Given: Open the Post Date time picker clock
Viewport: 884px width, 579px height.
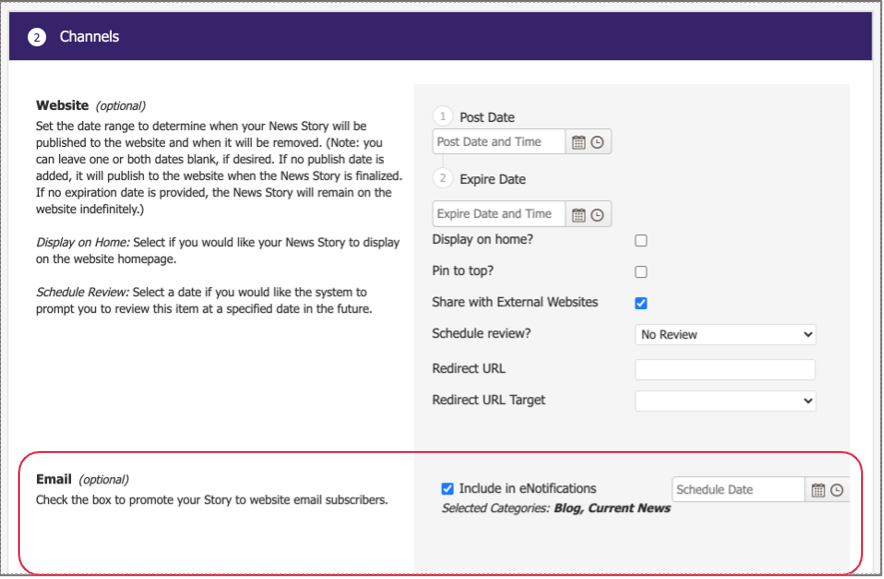Looking at the screenshot, I should pyautogui.click(x=597, y=143).
